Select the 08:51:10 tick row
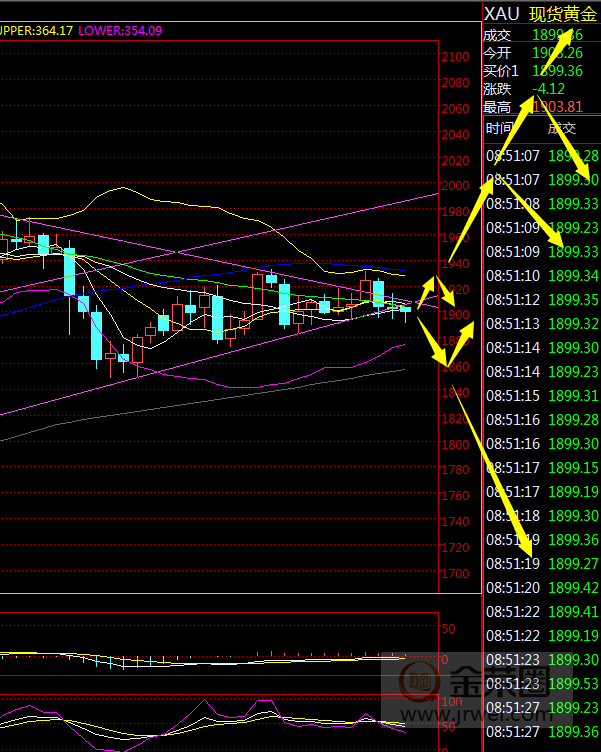The height and width of the screenshot is (752, 601). pos(541,275)
